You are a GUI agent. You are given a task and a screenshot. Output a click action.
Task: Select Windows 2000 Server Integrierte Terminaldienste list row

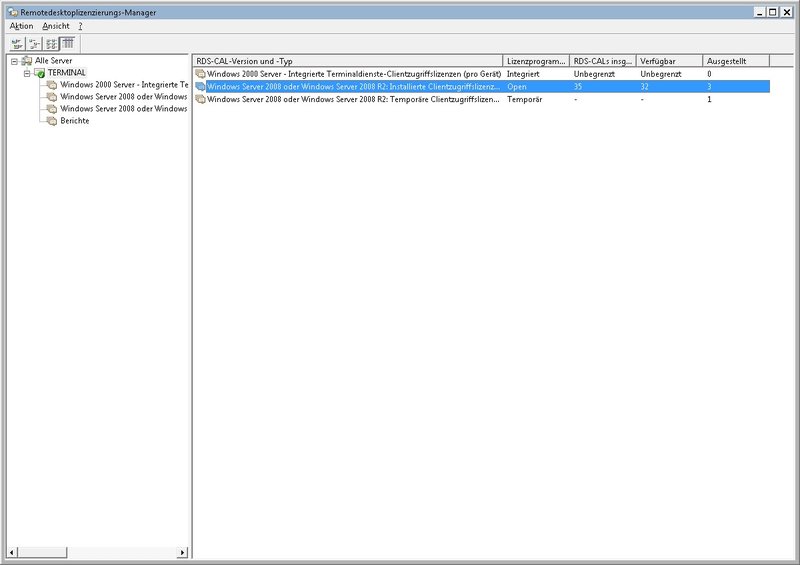coord(482,74)
